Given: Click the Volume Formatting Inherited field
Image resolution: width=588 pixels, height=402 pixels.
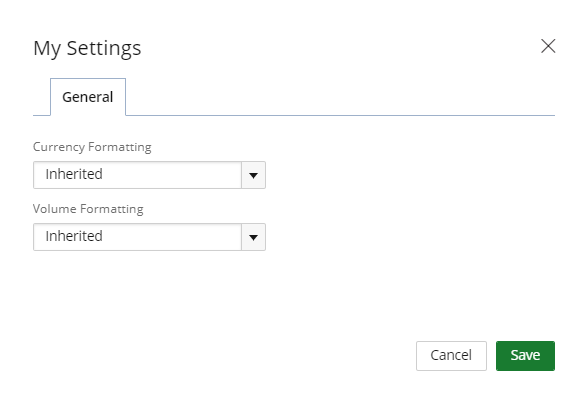Looking at the screenshot, I should [149, 237].
